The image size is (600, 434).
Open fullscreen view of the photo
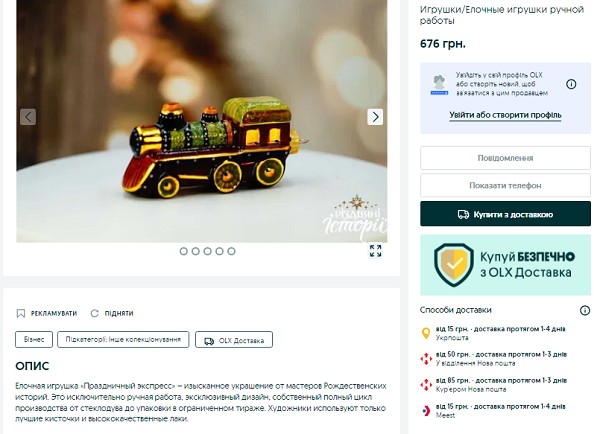375,251
